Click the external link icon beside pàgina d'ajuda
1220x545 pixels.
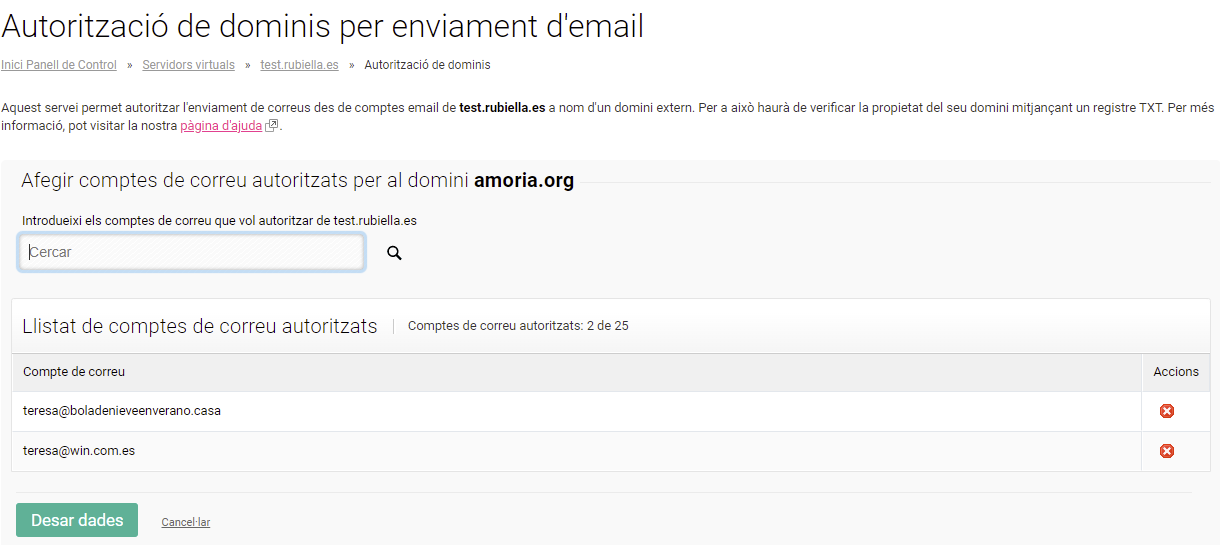[271, 127]
